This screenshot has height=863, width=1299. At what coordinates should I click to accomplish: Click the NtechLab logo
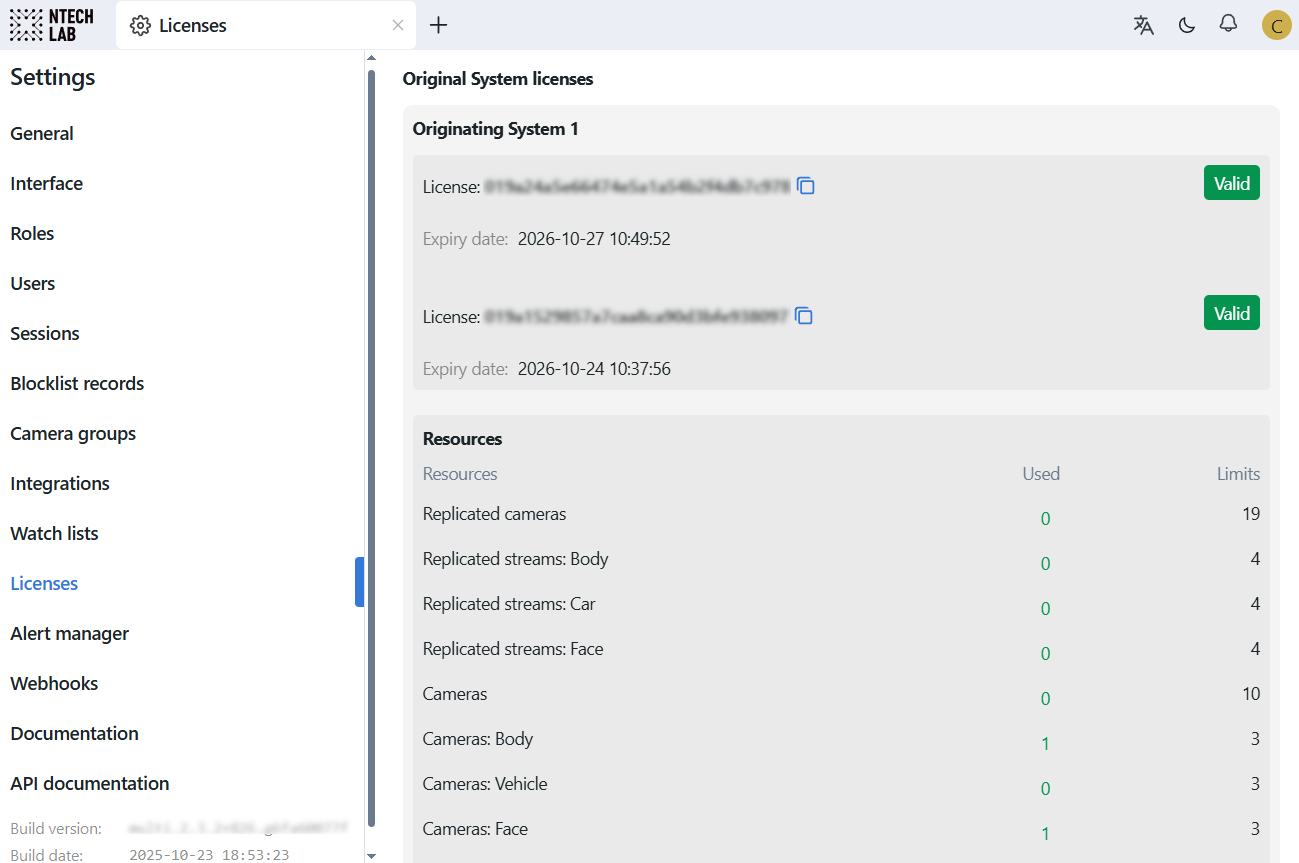pos(51,25)
